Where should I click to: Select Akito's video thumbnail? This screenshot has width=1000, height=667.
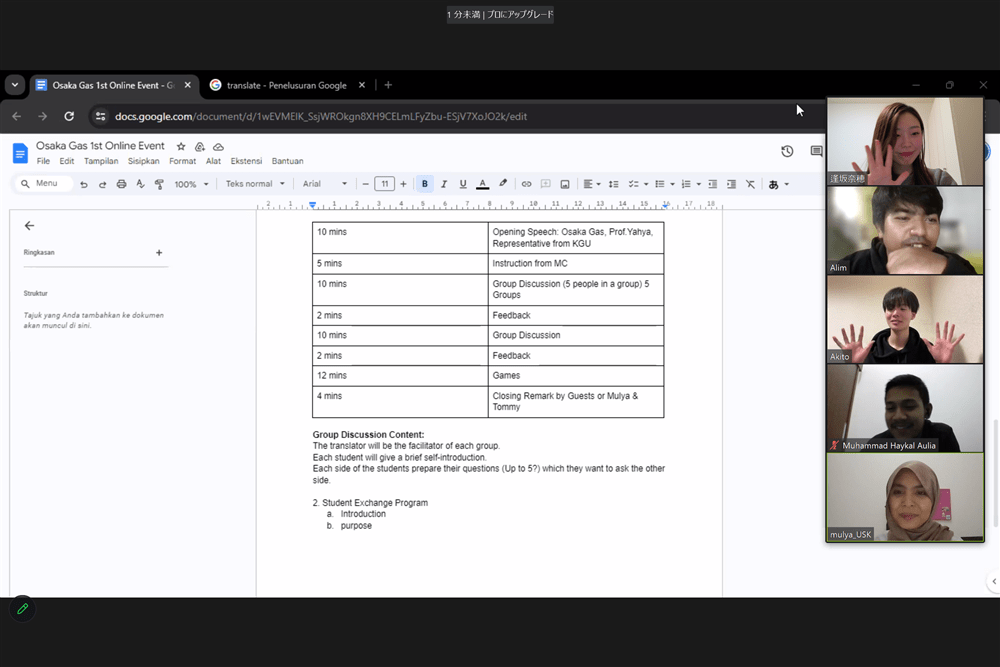click(905, 319)
